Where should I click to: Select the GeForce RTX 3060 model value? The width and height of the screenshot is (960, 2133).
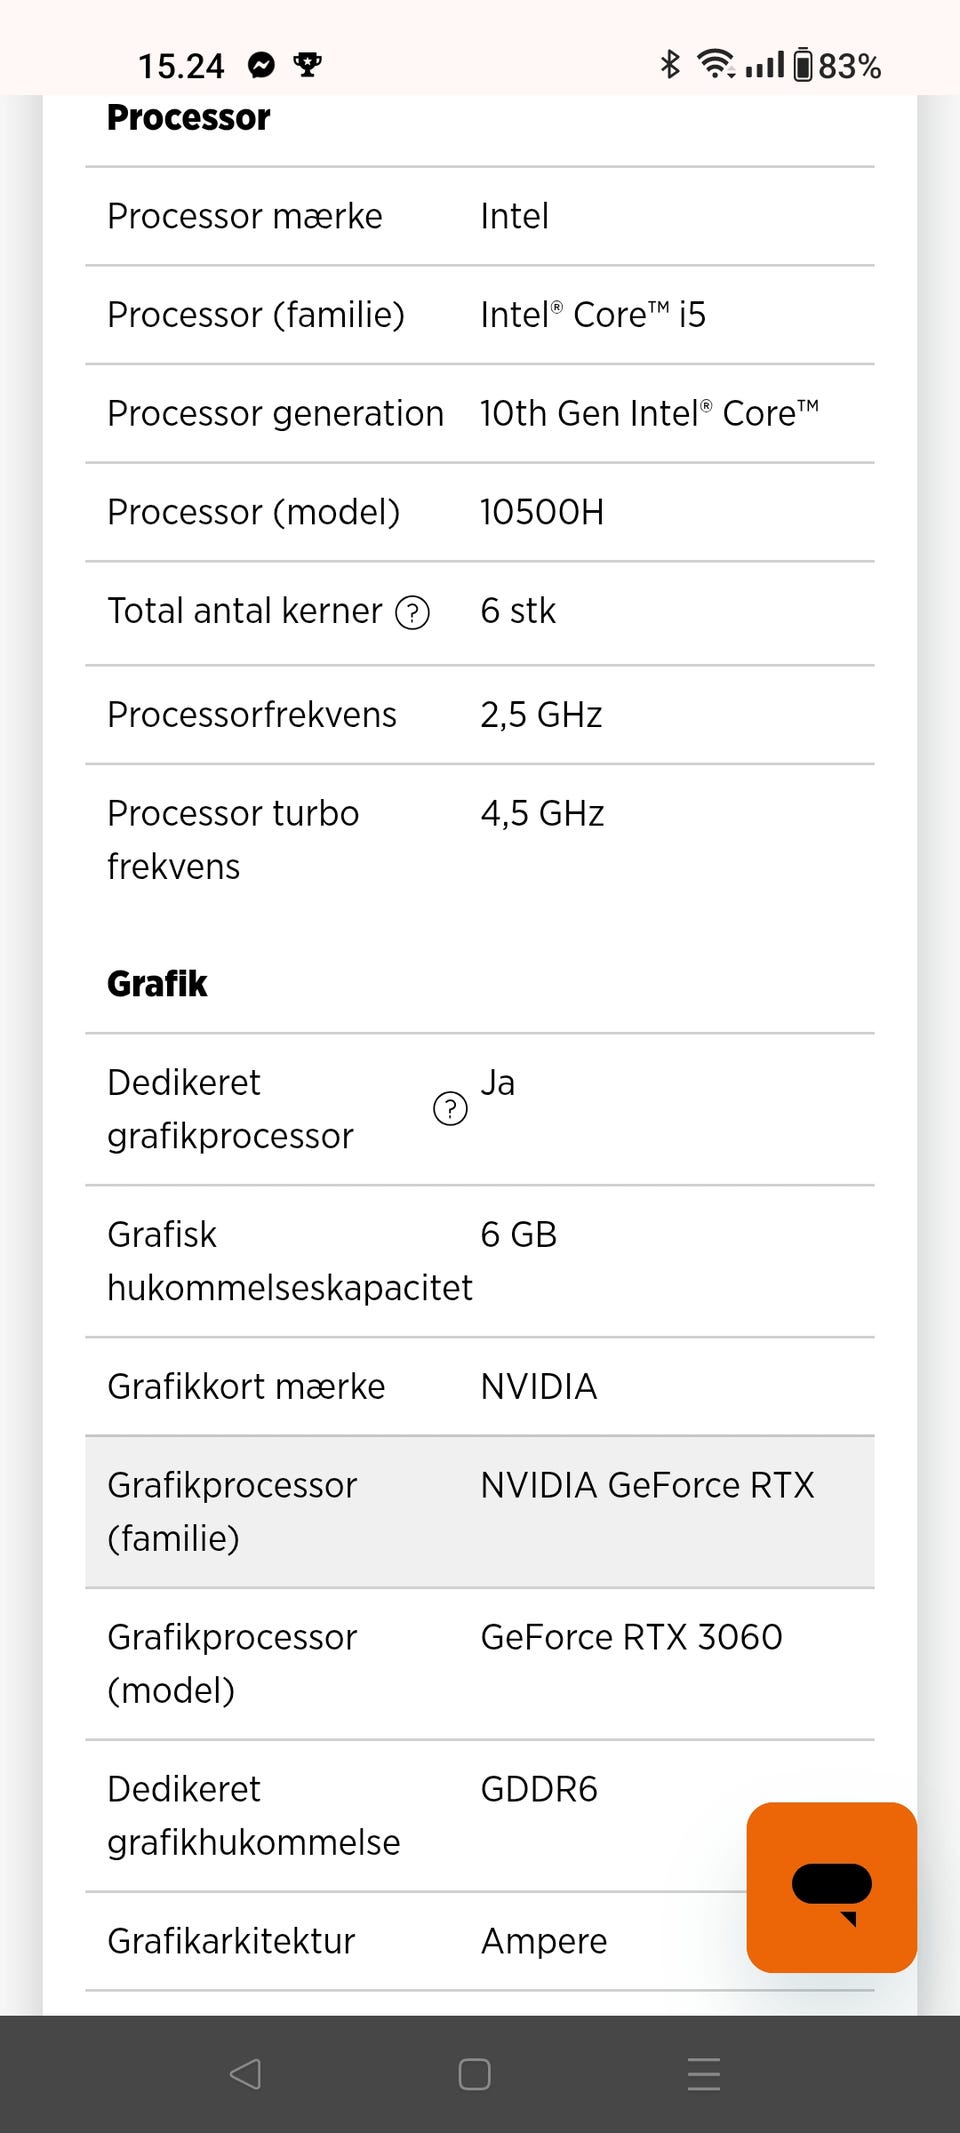[x=631, y=1637]
